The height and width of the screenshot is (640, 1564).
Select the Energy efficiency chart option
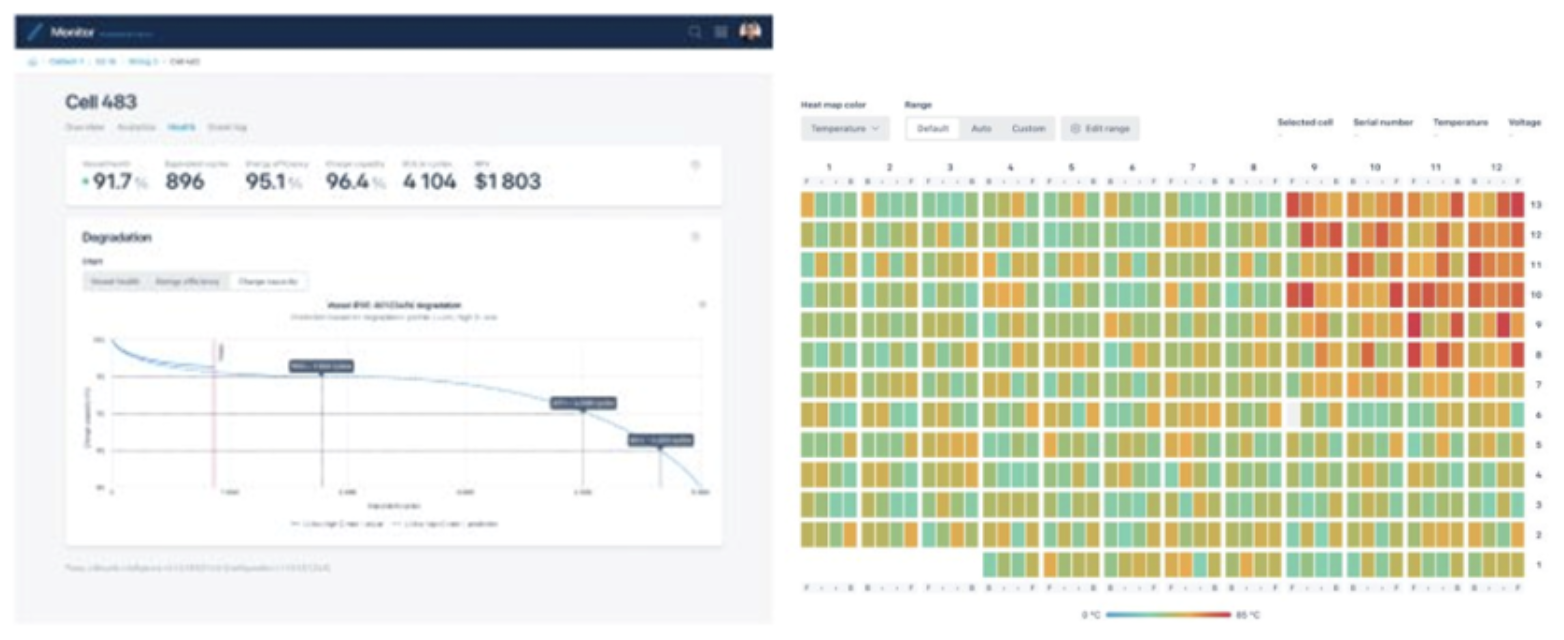(188, 282)
